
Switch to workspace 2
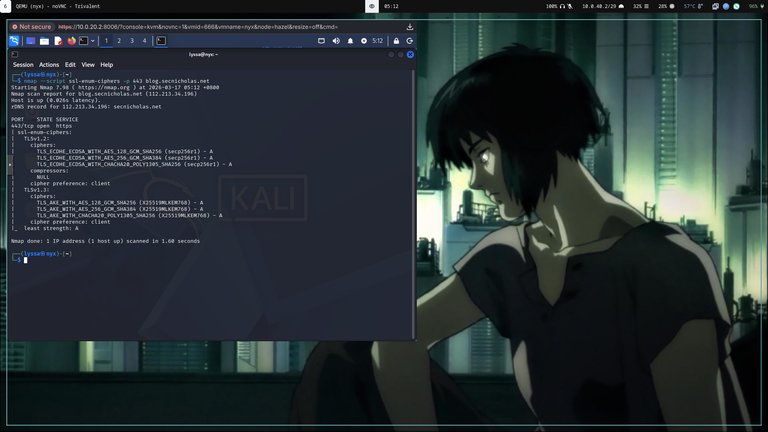coord(119,41)
